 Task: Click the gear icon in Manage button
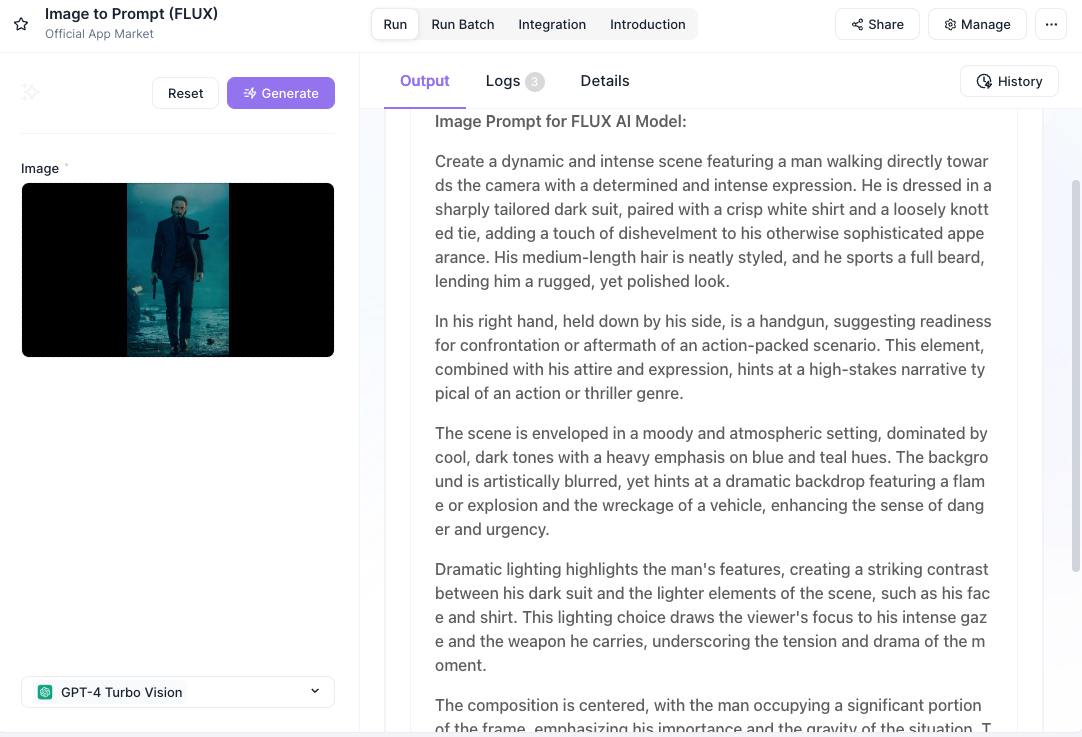point(950,25)
